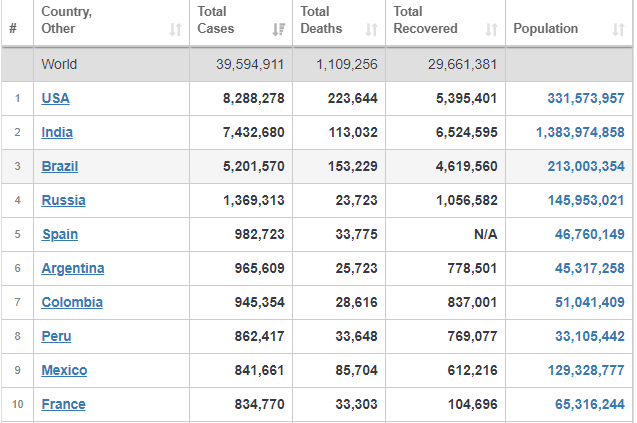Click the Country, Other header text
The height and width of the screenshot is (423, 637).
click(67, 20)
